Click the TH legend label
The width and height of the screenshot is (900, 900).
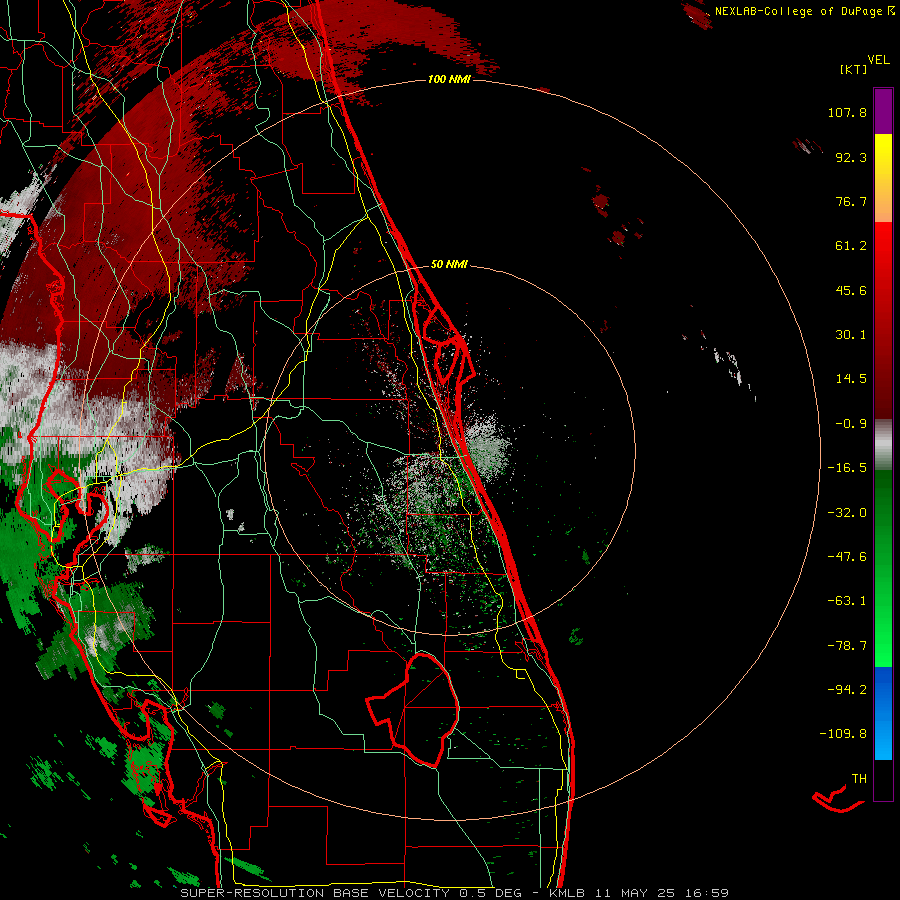pyautogui.click(x=859, y=778)
